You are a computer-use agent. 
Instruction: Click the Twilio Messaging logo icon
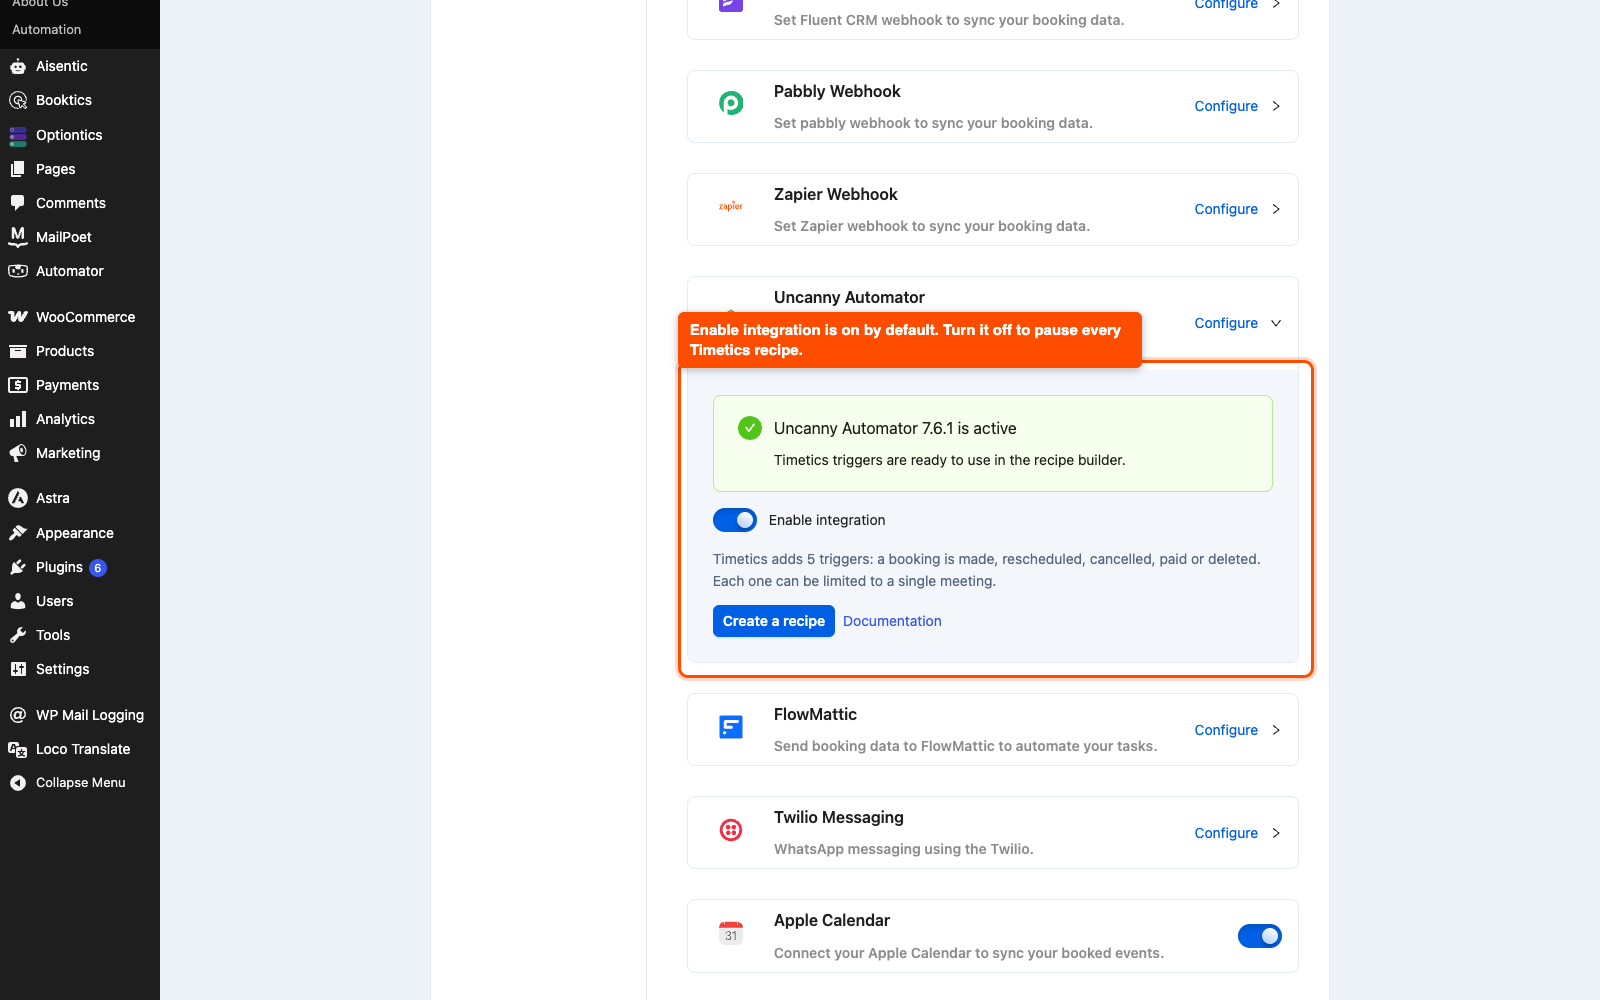pos(731,830)
